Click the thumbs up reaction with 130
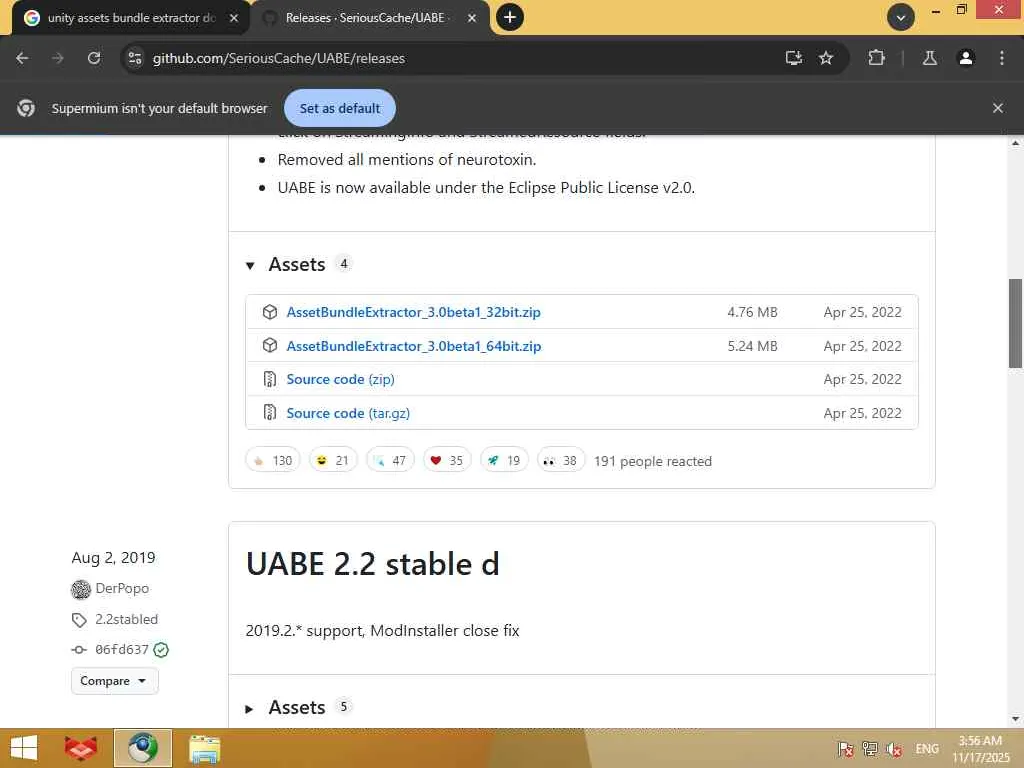Screen dimensions: 1024x768 [x=273, y=460]
